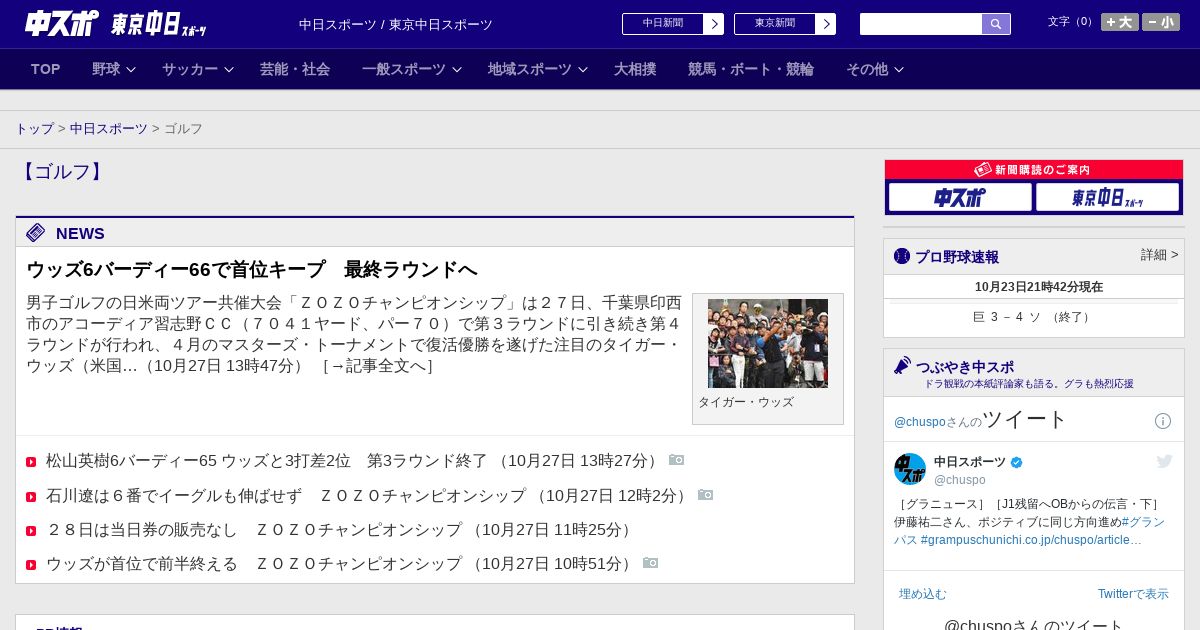Select TOP in the navigation bar
Image resolution: width=1200 pixels, height=630 pixels.
coord(46,69)
